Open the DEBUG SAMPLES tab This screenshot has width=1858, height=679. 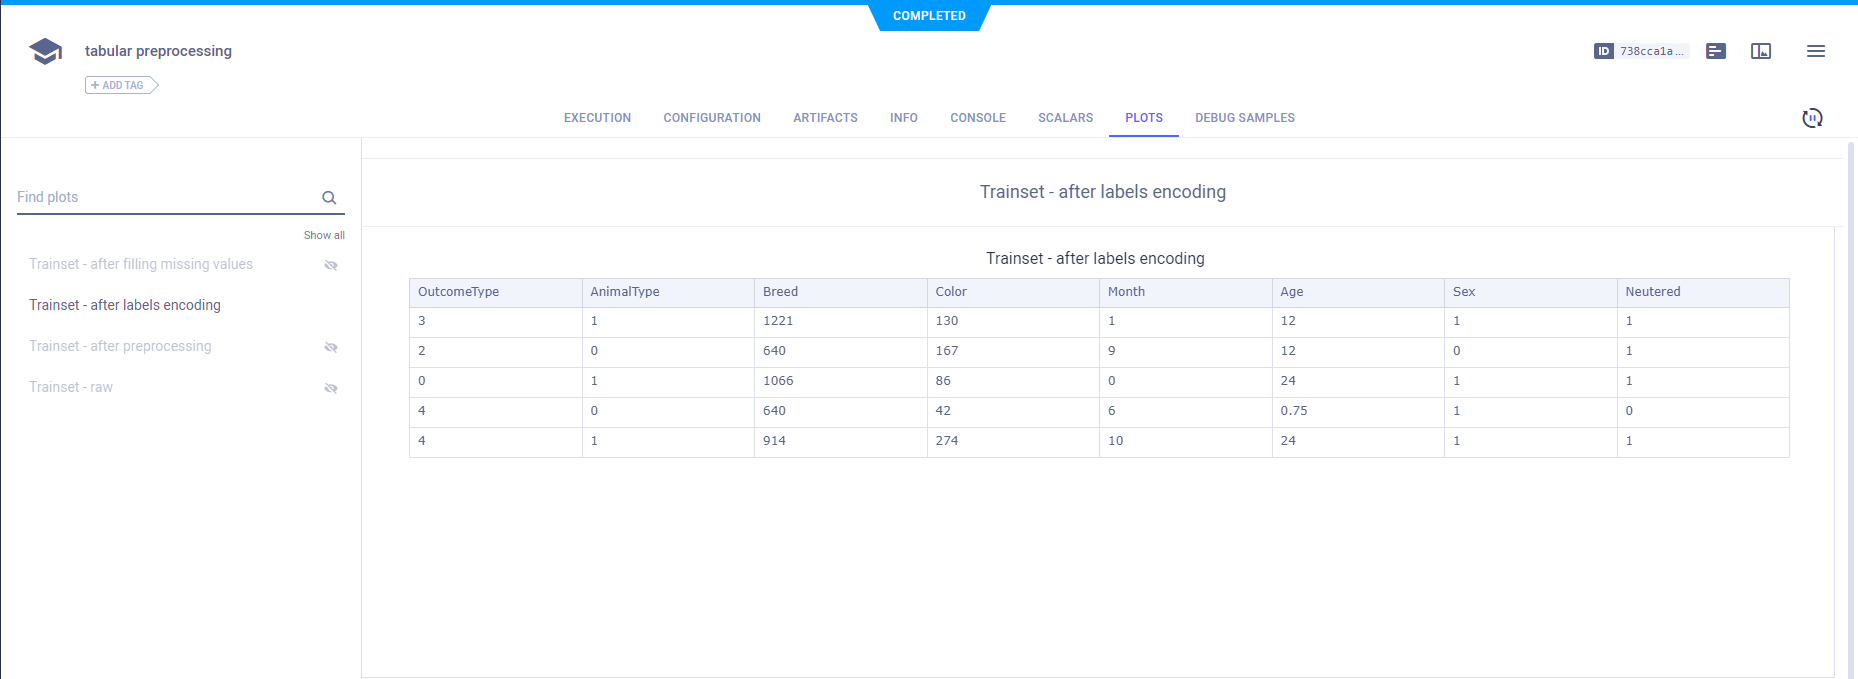1244,118
